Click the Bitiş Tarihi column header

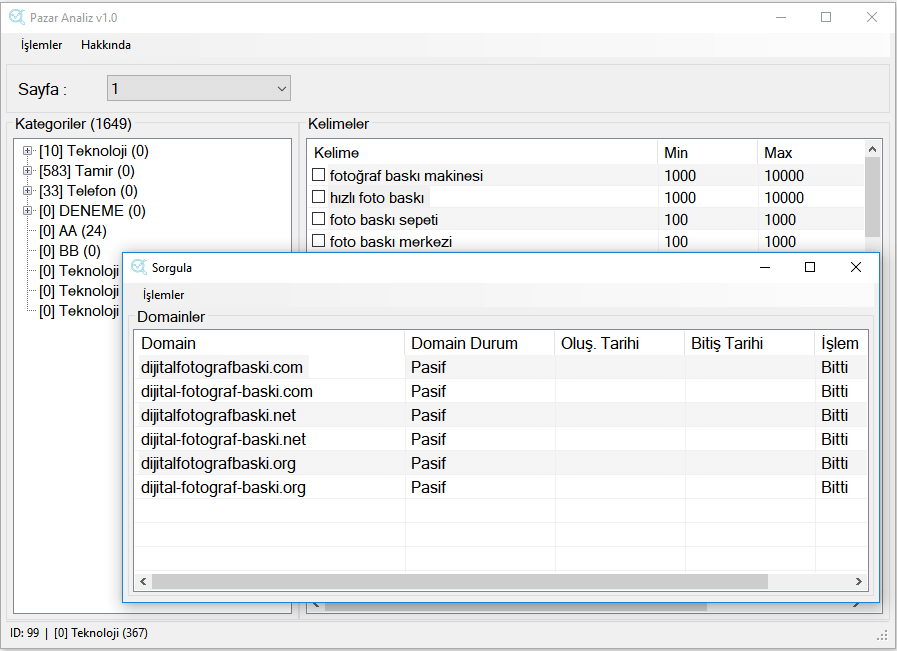tap(749, 343)
